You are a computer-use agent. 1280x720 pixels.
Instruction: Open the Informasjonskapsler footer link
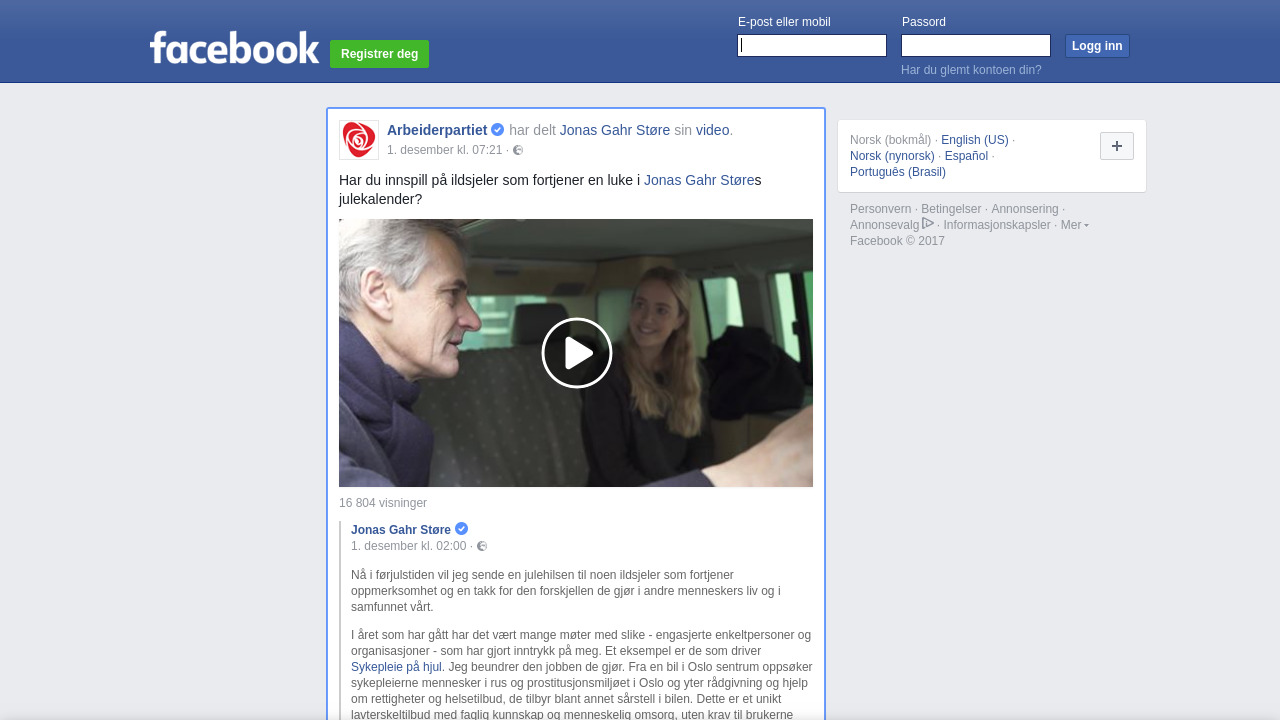(x=997, y=225)
